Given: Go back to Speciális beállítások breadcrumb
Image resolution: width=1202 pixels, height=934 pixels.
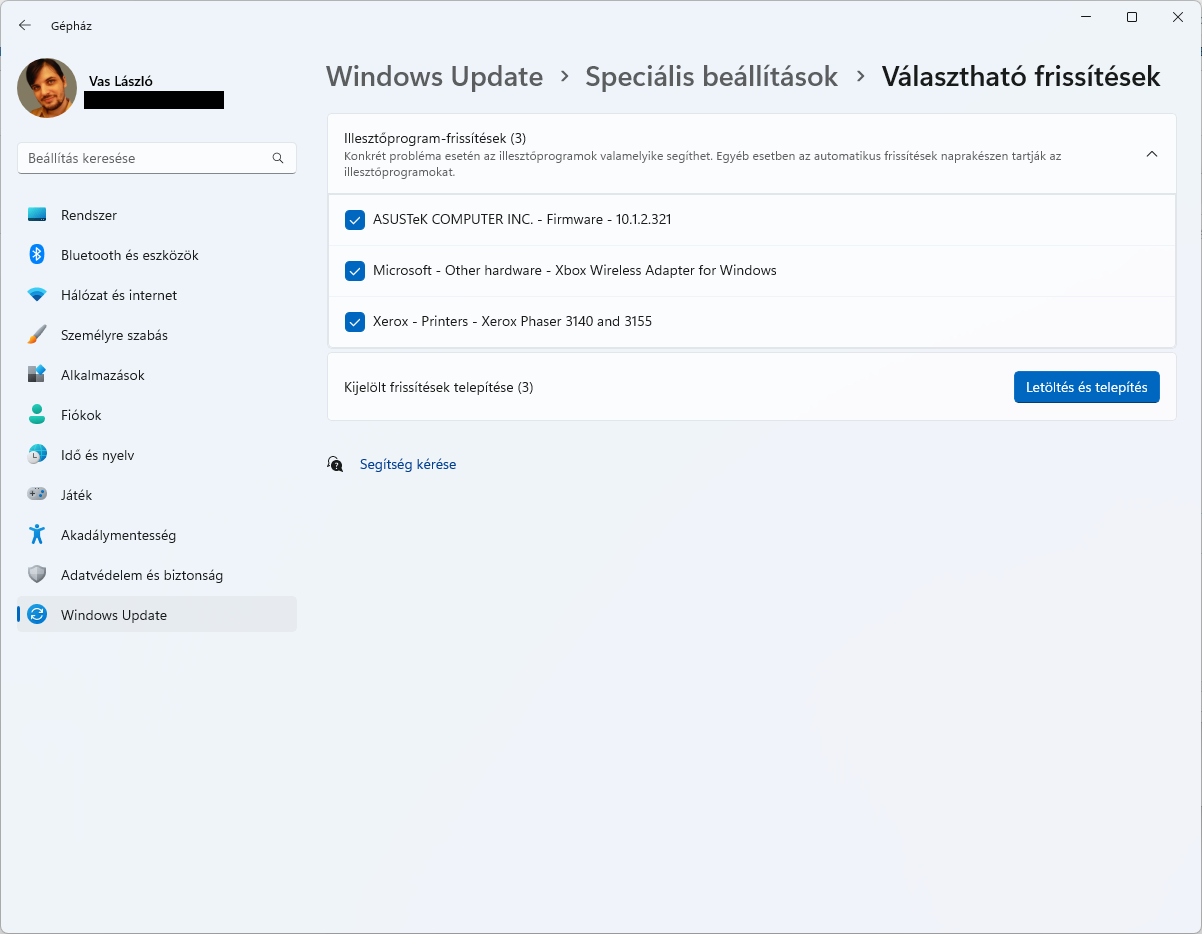Looking at the screenshot, I should click(712, 77).
